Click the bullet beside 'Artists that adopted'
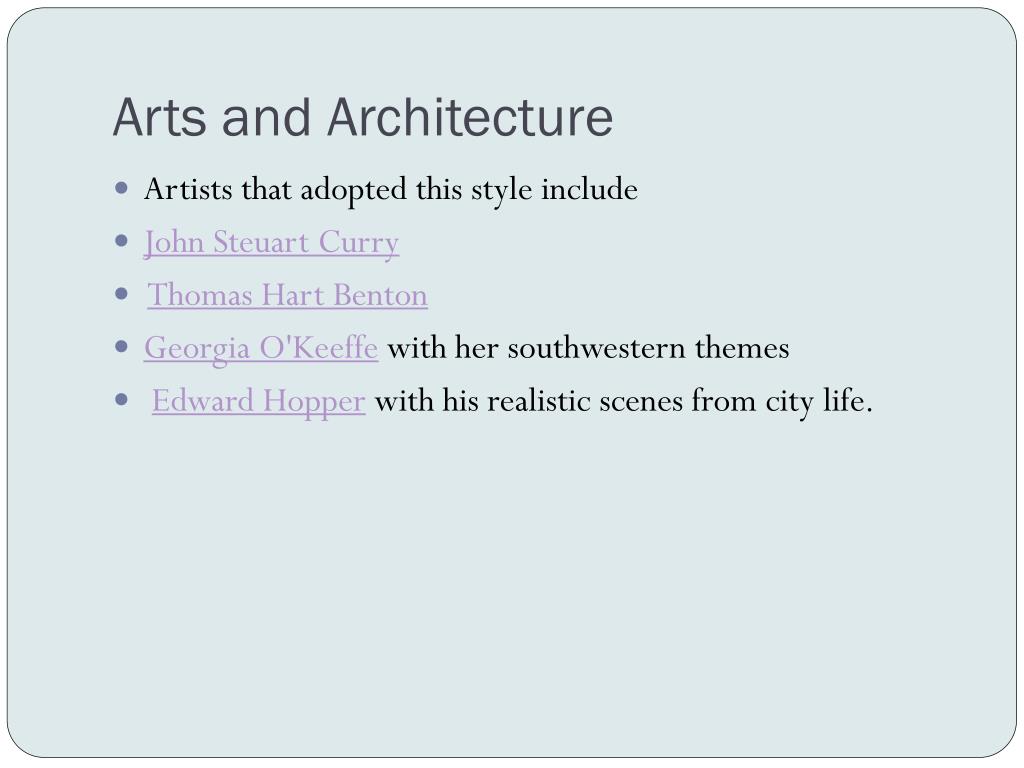The image size is (1024, 768). 121,189
